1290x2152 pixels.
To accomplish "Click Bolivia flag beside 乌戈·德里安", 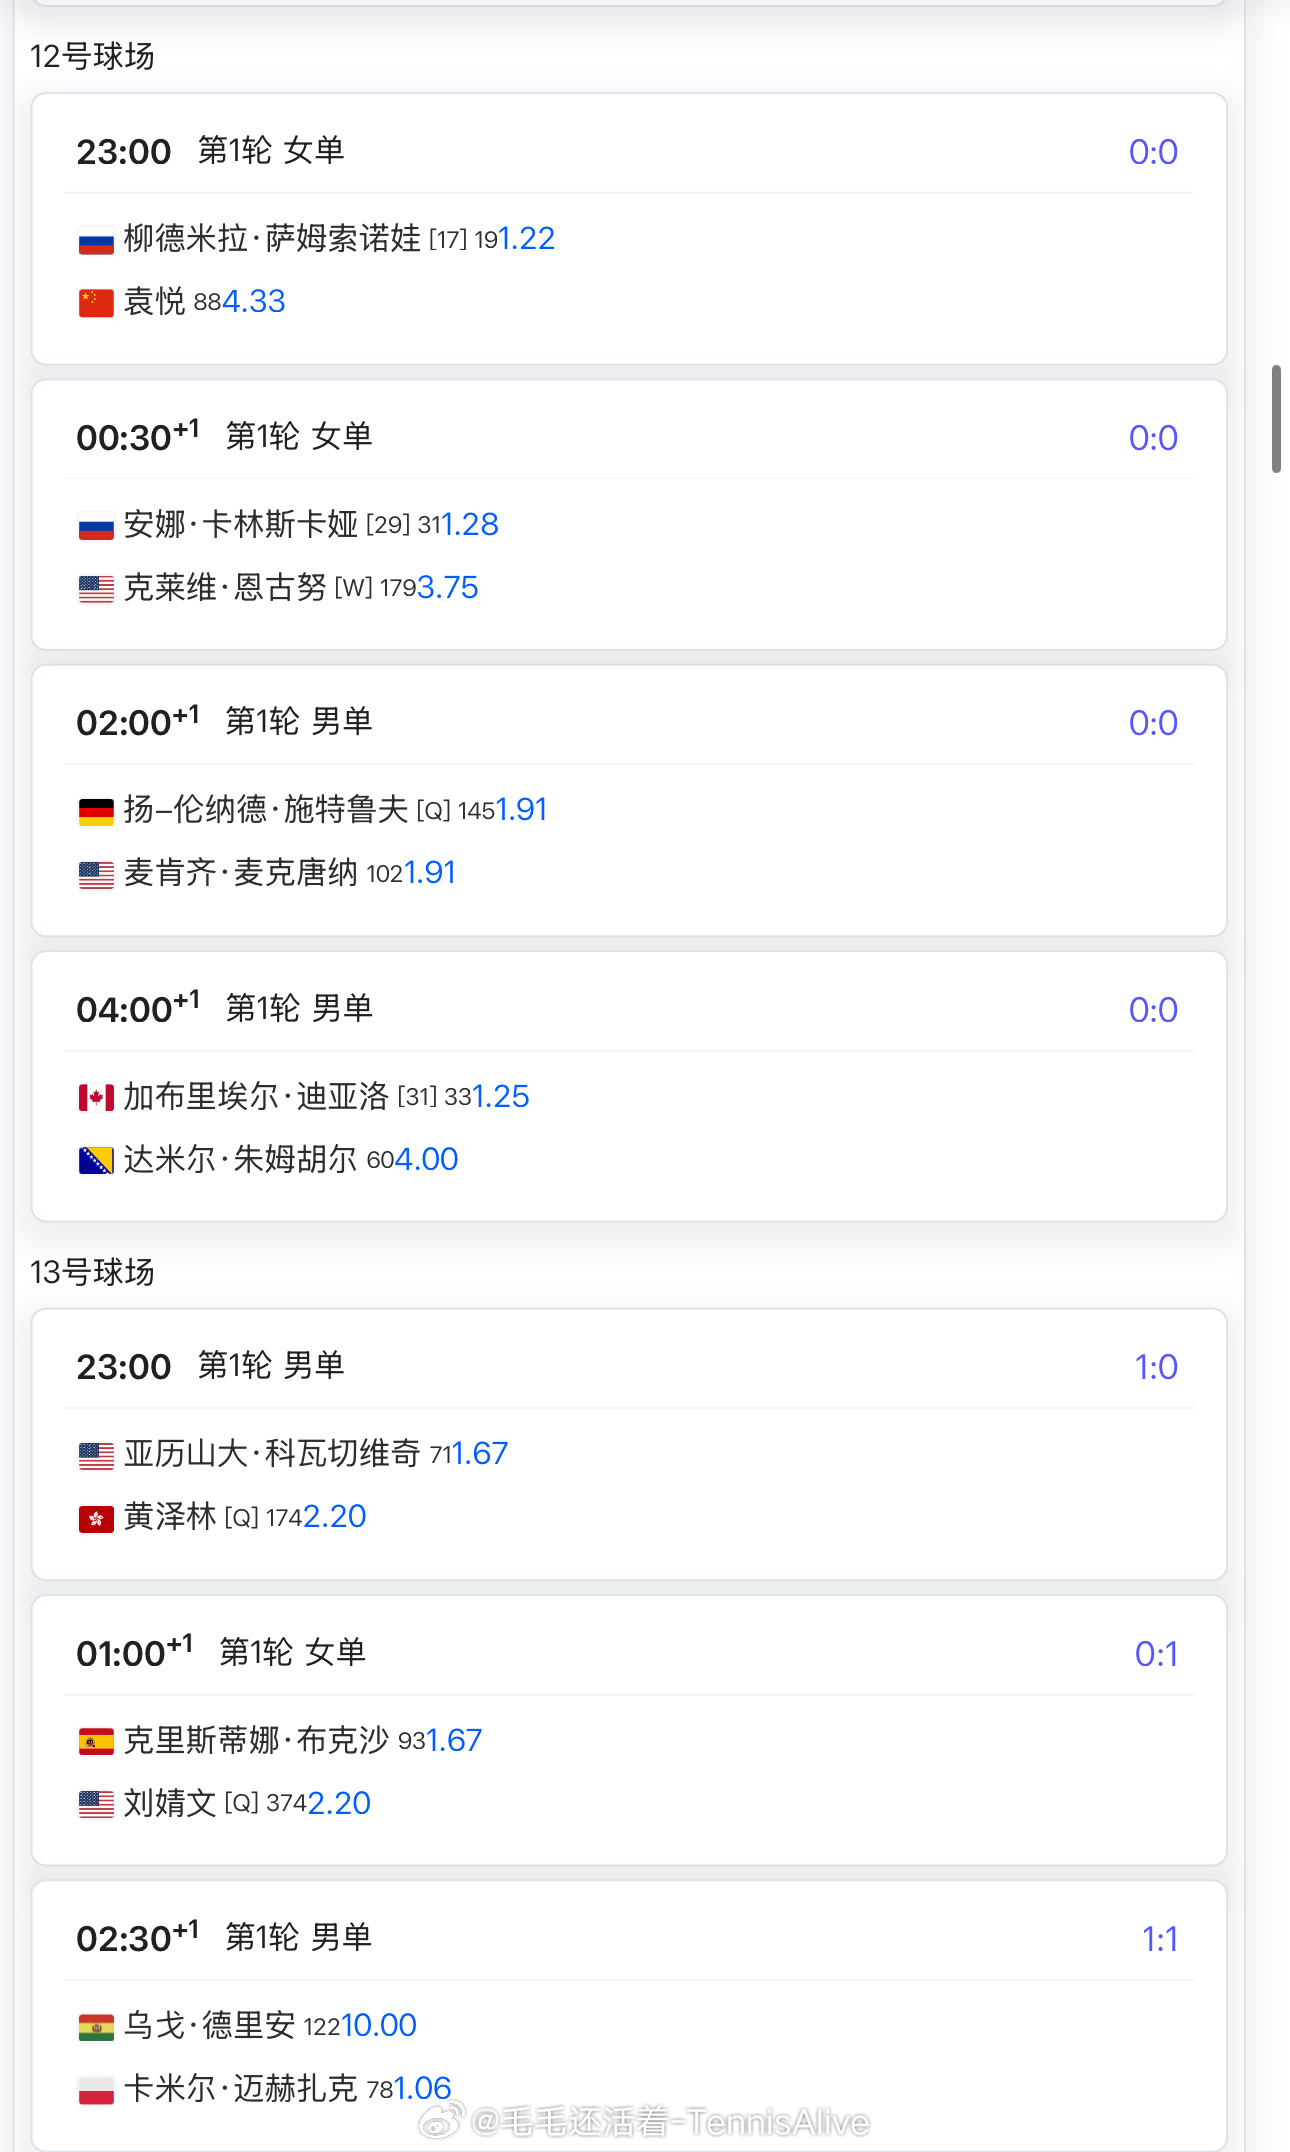I will coord(96,2027).
